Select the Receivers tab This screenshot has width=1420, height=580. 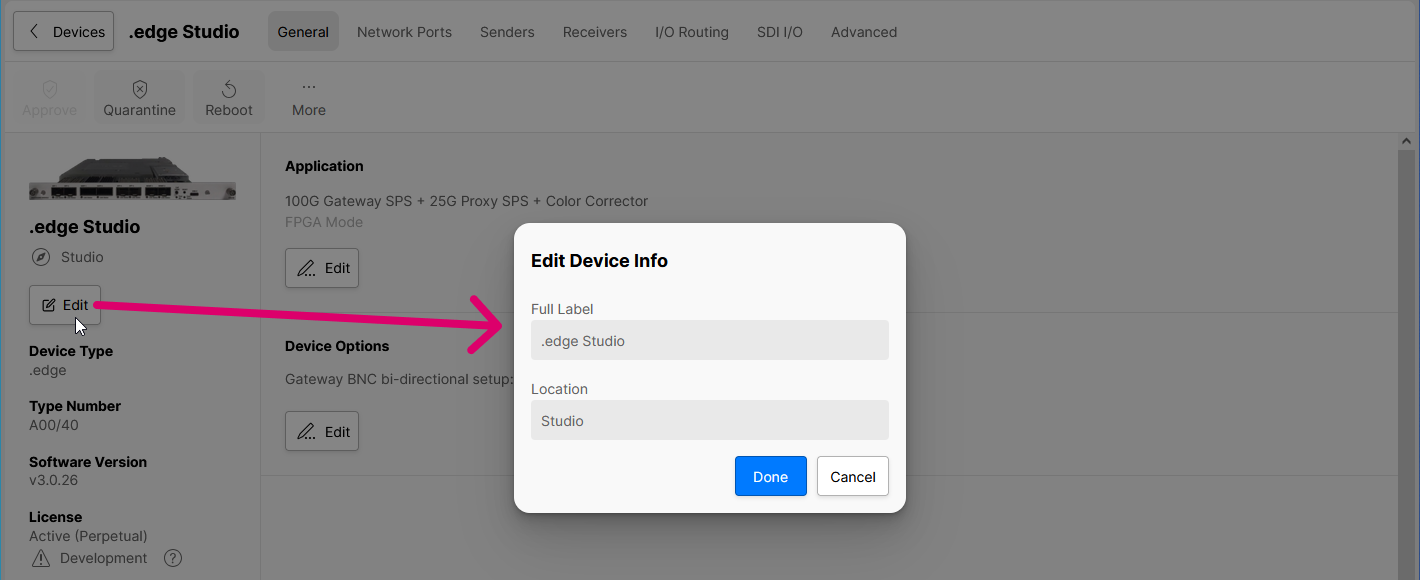click(x=594, y=32)
